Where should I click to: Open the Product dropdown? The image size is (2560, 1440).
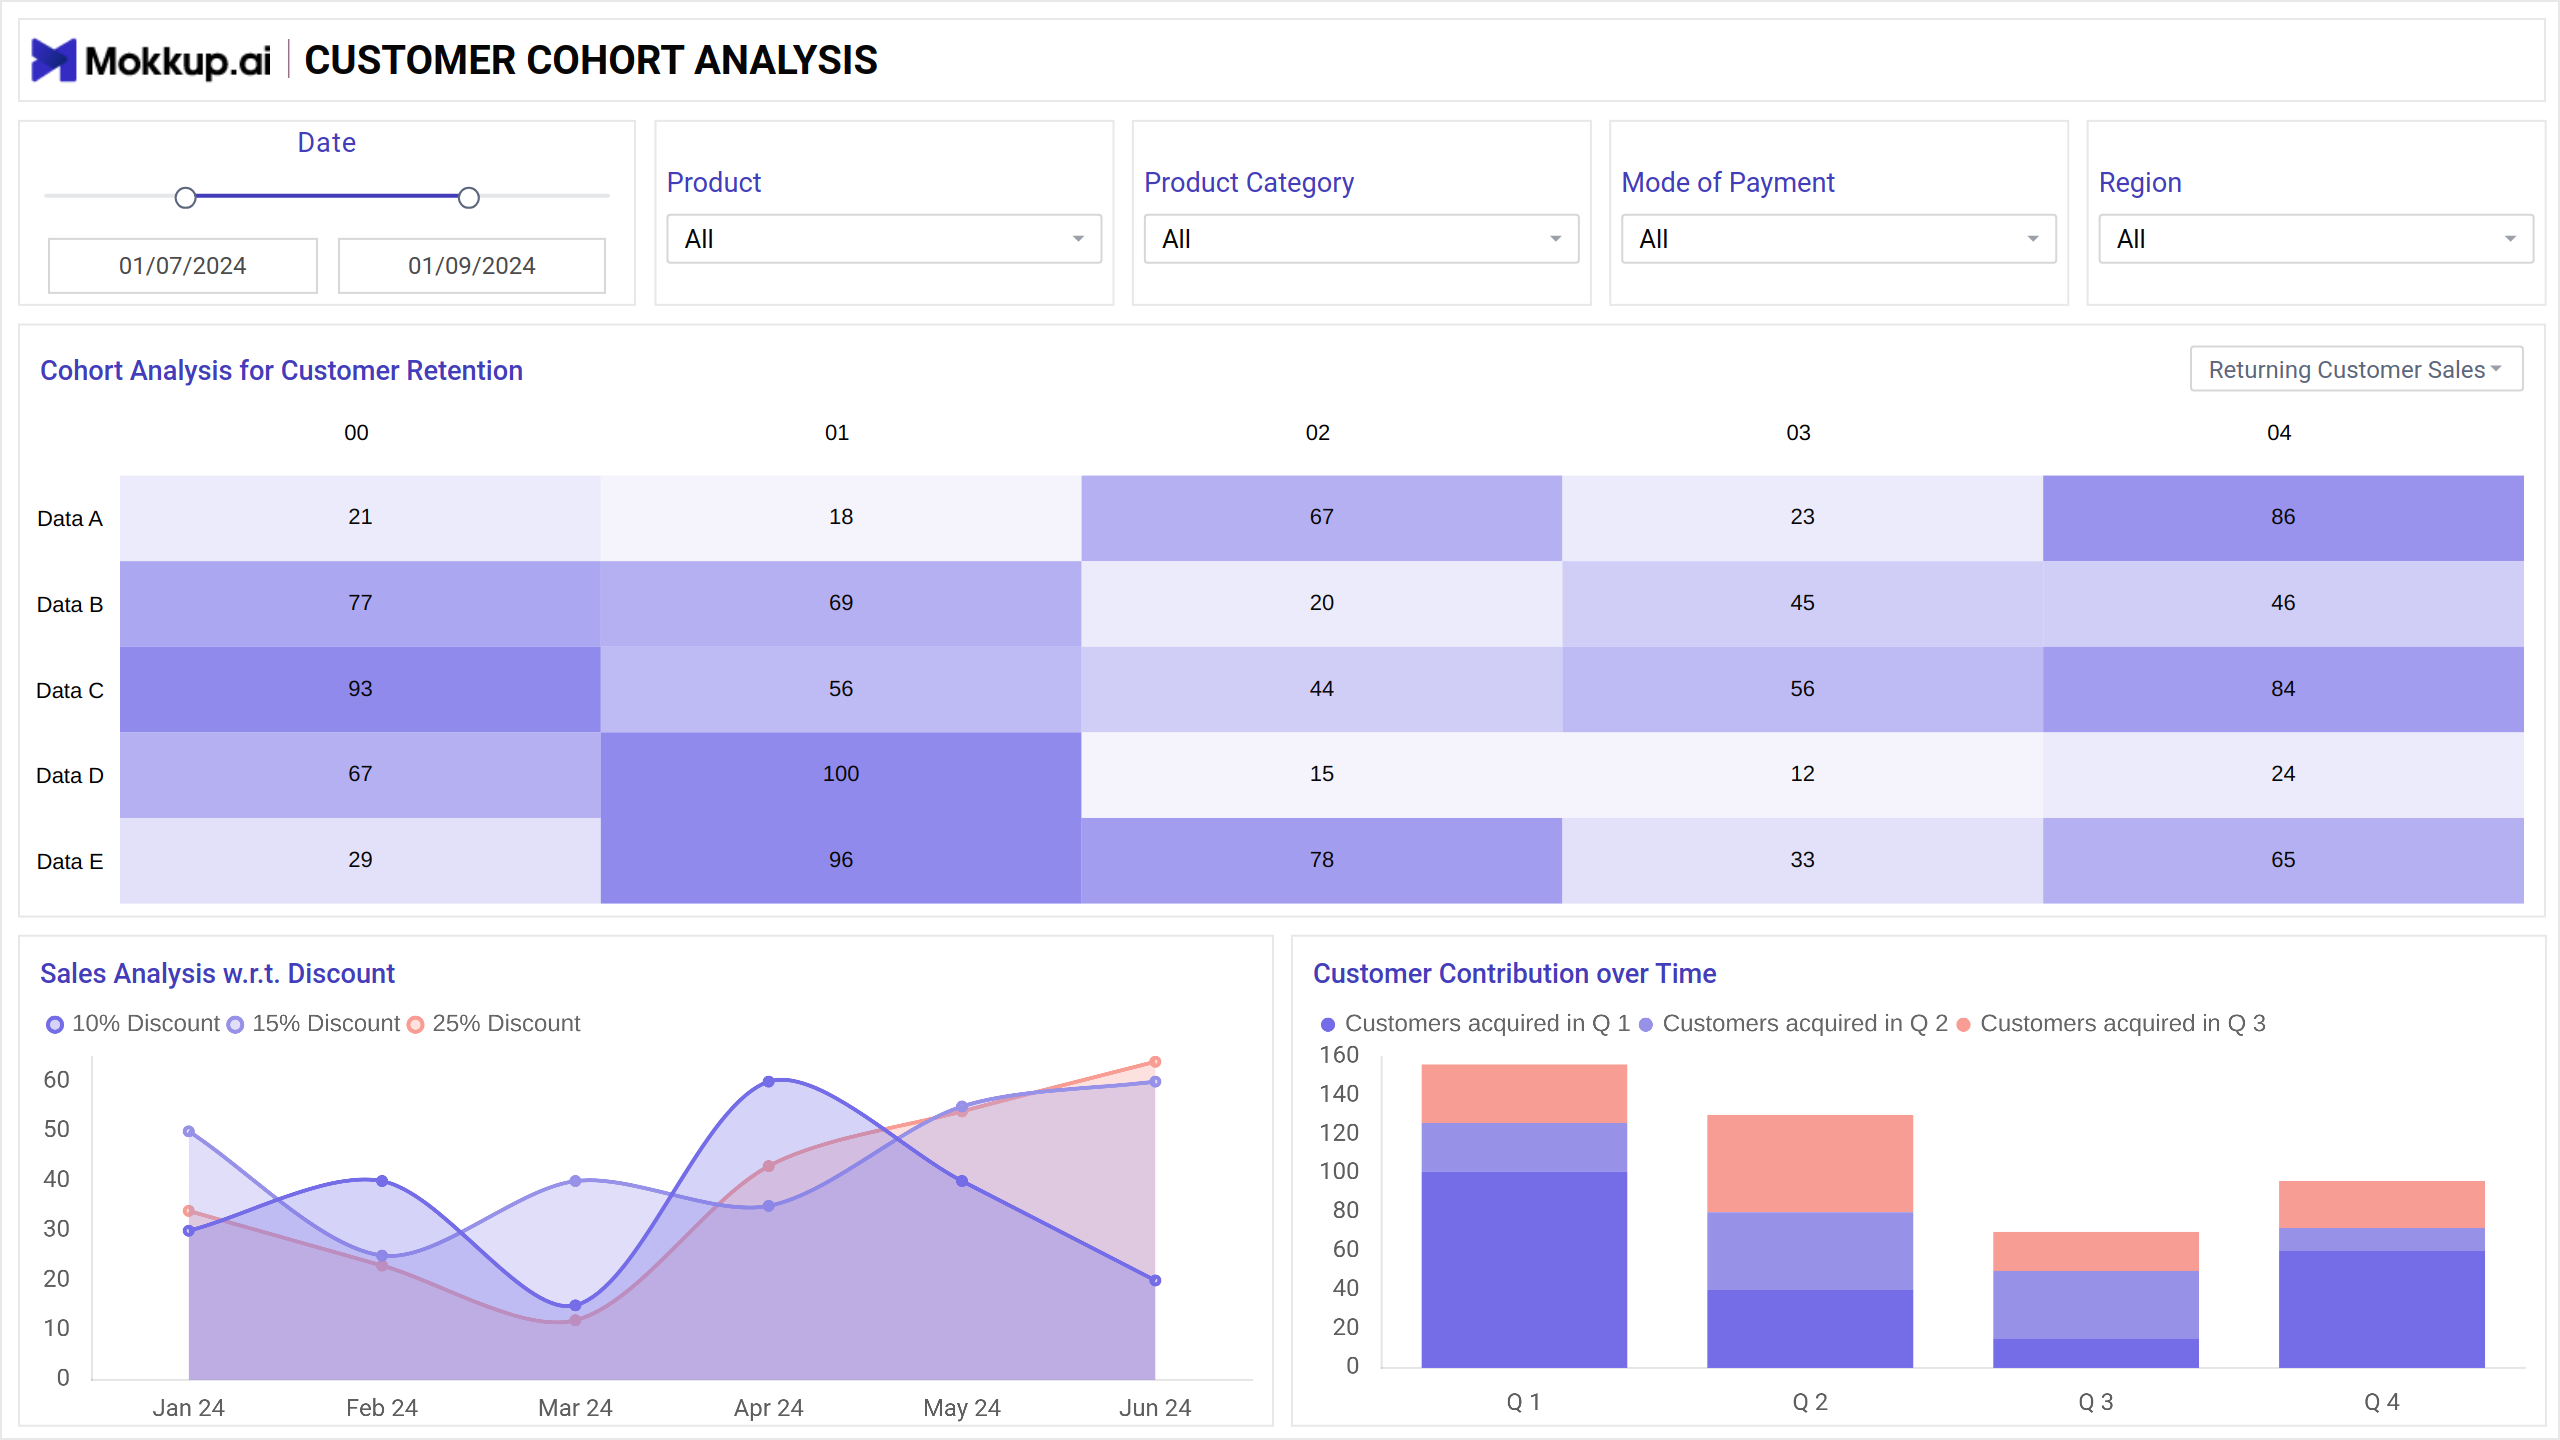click(884, 239)
